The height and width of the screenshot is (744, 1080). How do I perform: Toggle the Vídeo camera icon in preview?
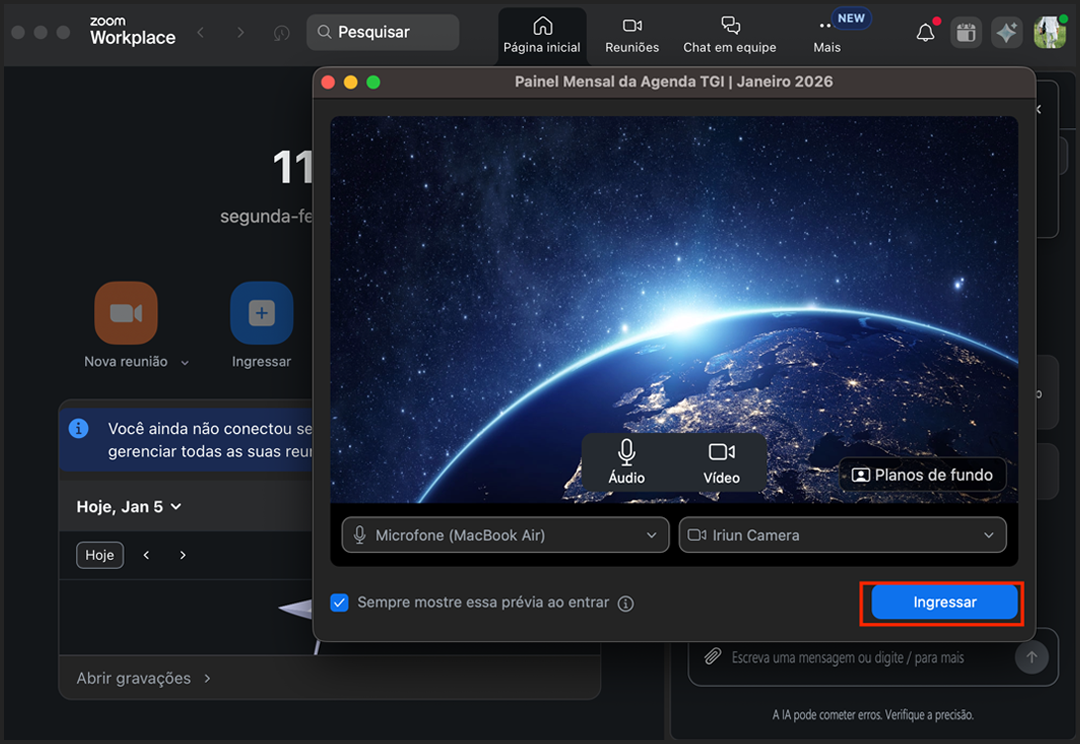point(721,461)
